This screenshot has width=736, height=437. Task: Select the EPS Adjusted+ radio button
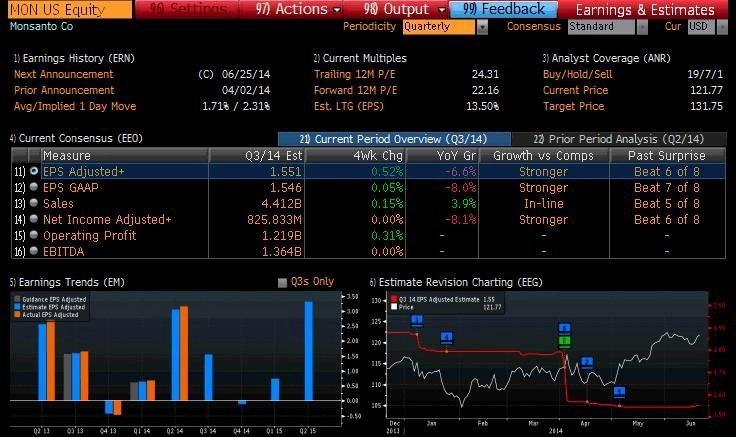tap(34, 171)
